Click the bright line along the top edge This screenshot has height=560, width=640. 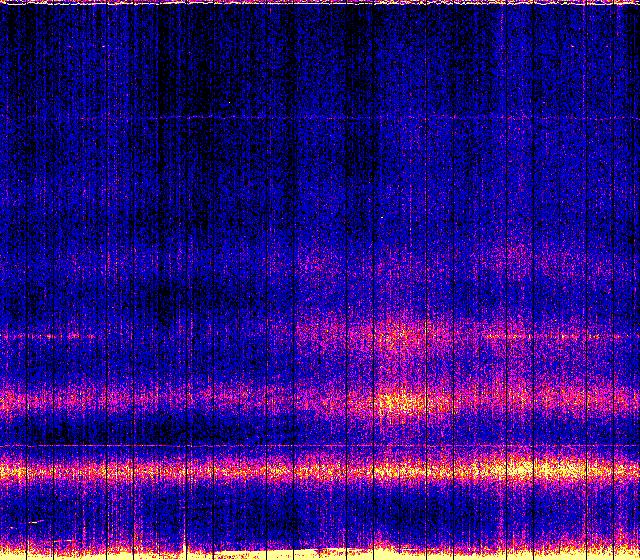320,4
